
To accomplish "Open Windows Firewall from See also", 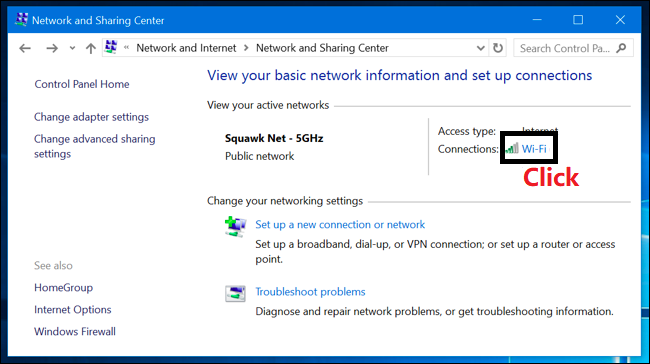I will point(75,332).
